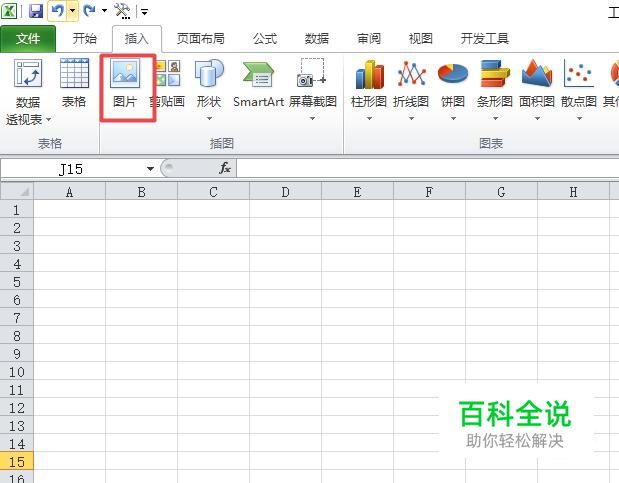Select column D header
The width and height of the screenshot is (619, 483).
285,192
